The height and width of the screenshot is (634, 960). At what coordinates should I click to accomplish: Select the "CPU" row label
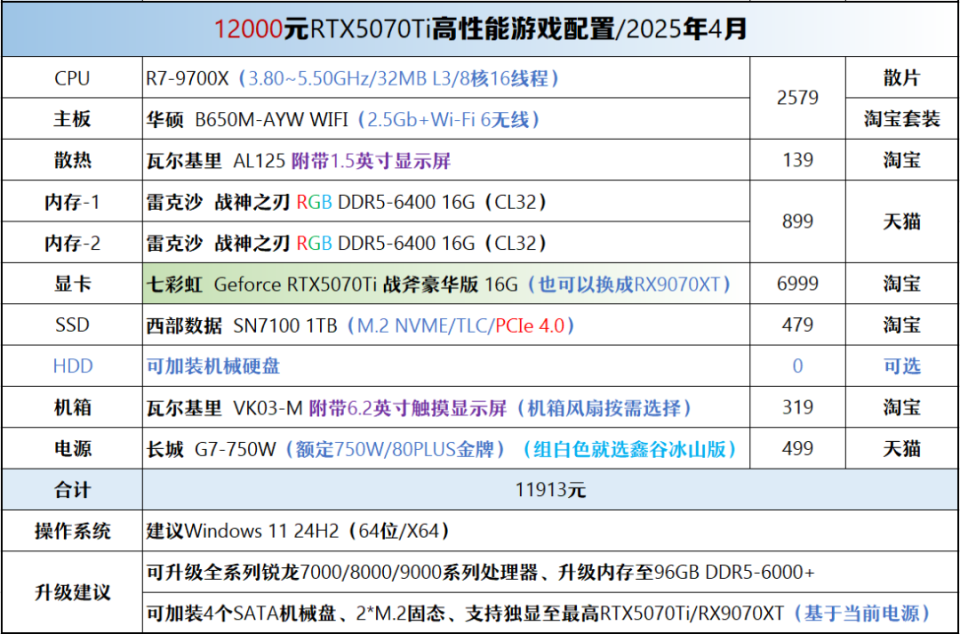point(72,78)
